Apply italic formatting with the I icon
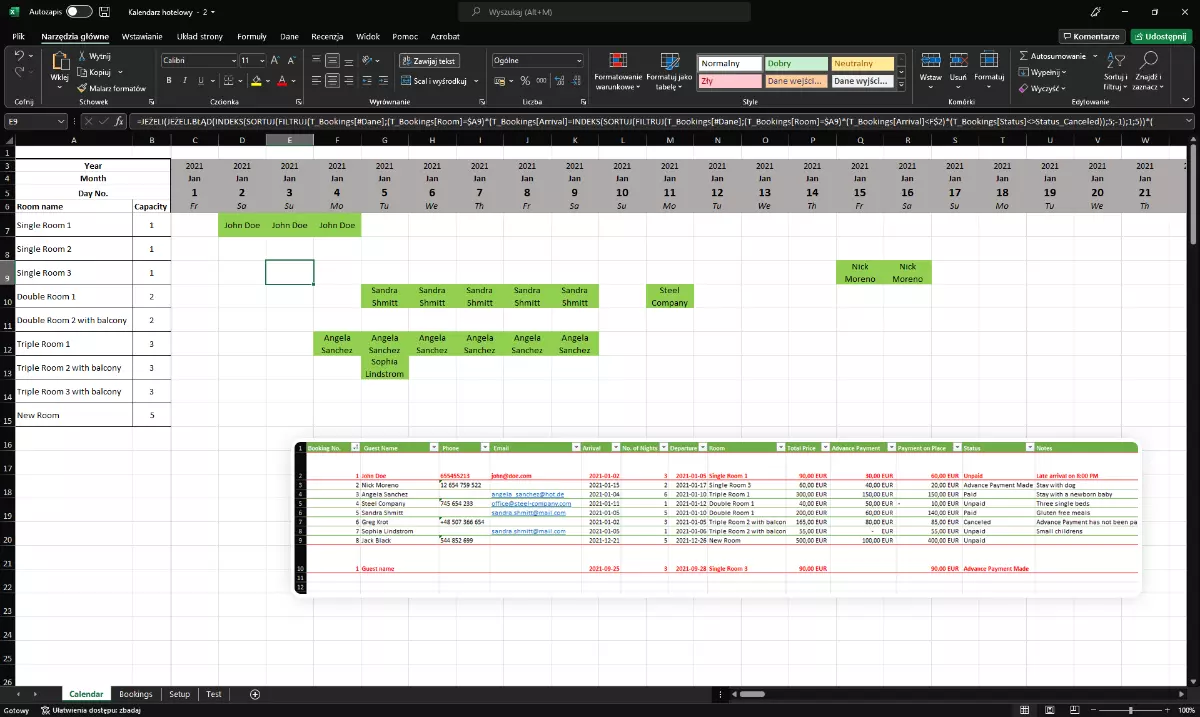 (x=186, y=81)
